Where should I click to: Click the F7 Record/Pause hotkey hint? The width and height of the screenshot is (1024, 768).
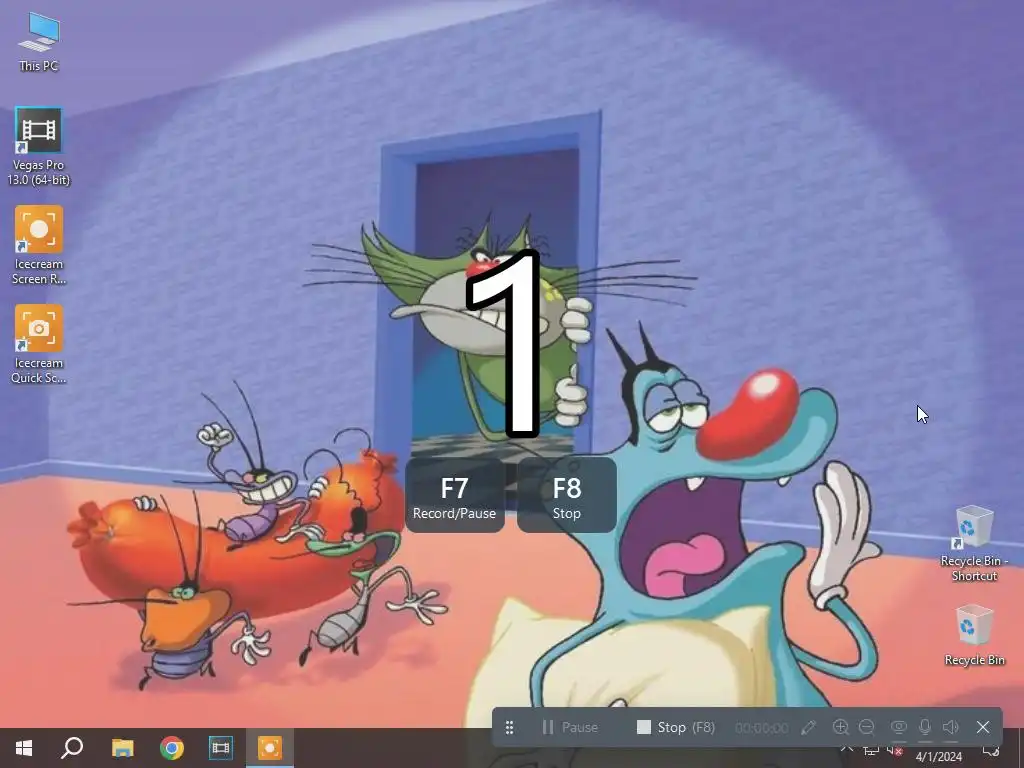point(455,496)
